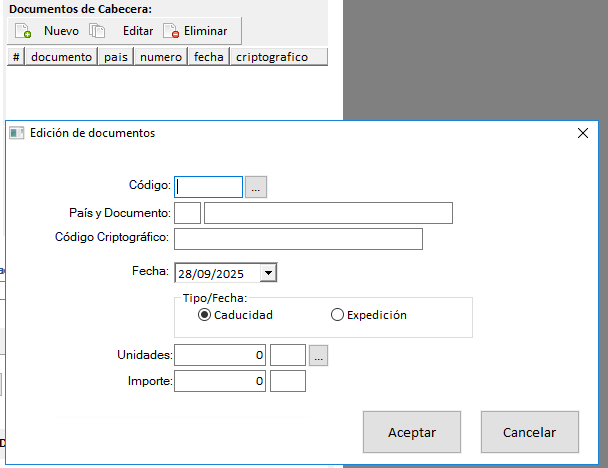Click the copy document icon in toolbar
The width and height of the screenshot is (608, 468).
(97, 31)
